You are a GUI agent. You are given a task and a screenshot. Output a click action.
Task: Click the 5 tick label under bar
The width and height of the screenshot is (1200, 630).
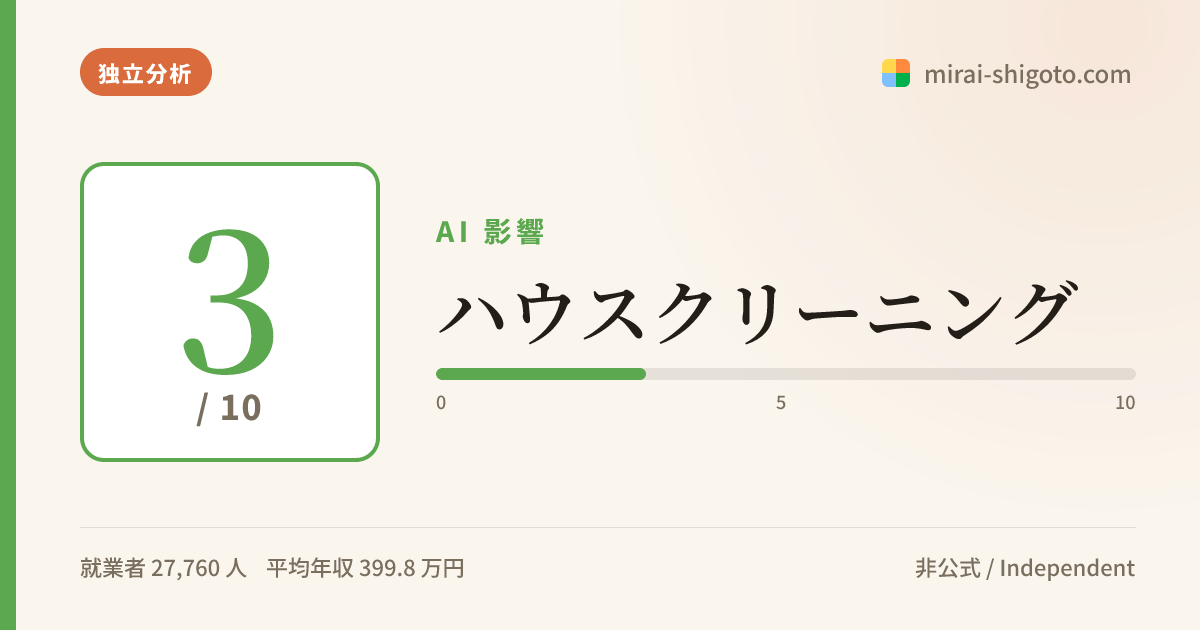(x=781, y=403)
